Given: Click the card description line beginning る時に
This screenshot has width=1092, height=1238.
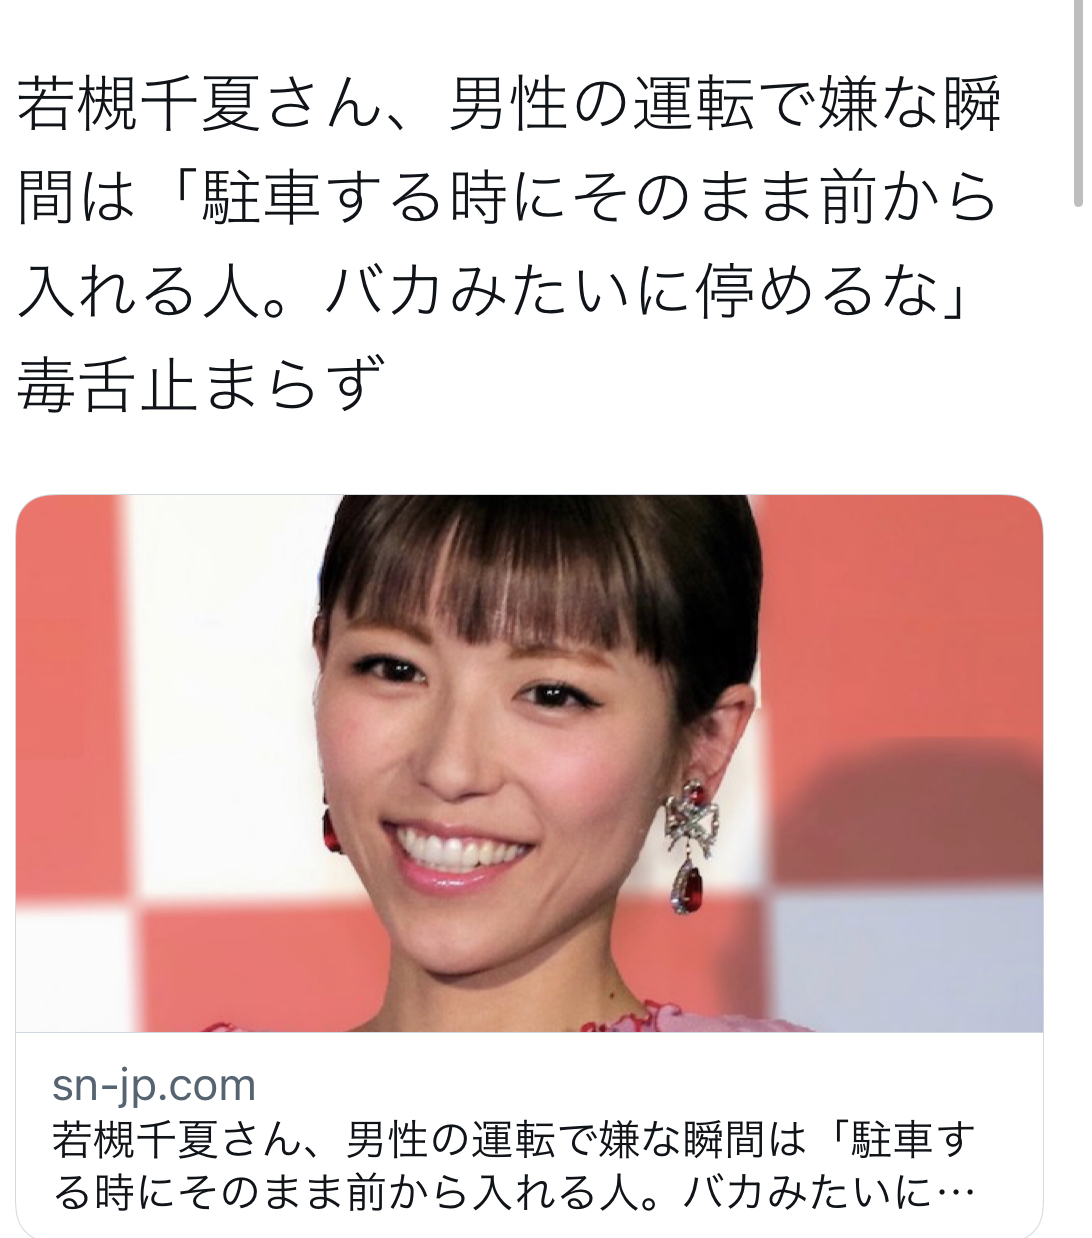Looking at the screenshot, I should coord(513,1192).
